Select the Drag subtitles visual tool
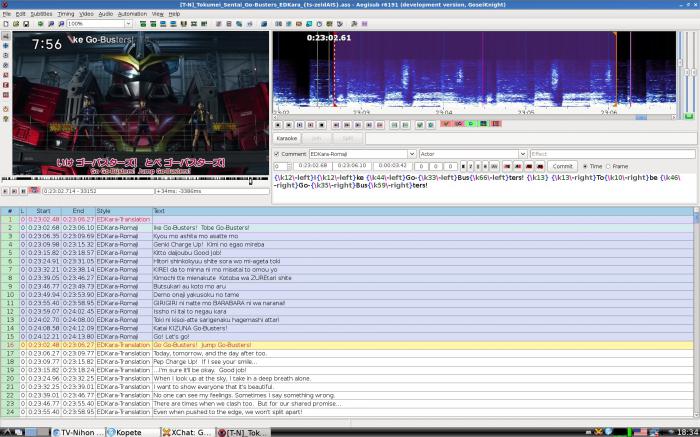The width and height of the screenshot is (700, 437). [6, 46]
